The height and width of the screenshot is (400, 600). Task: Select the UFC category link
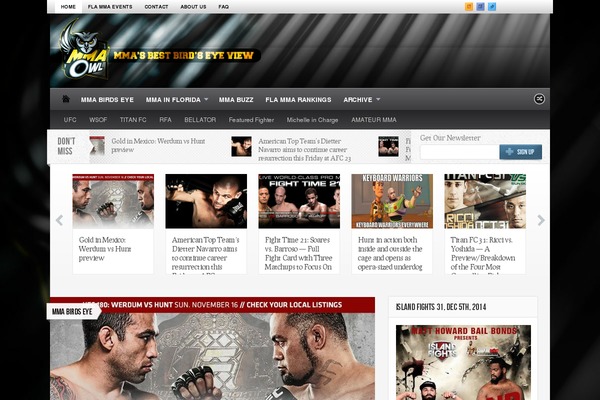point(70,120)
